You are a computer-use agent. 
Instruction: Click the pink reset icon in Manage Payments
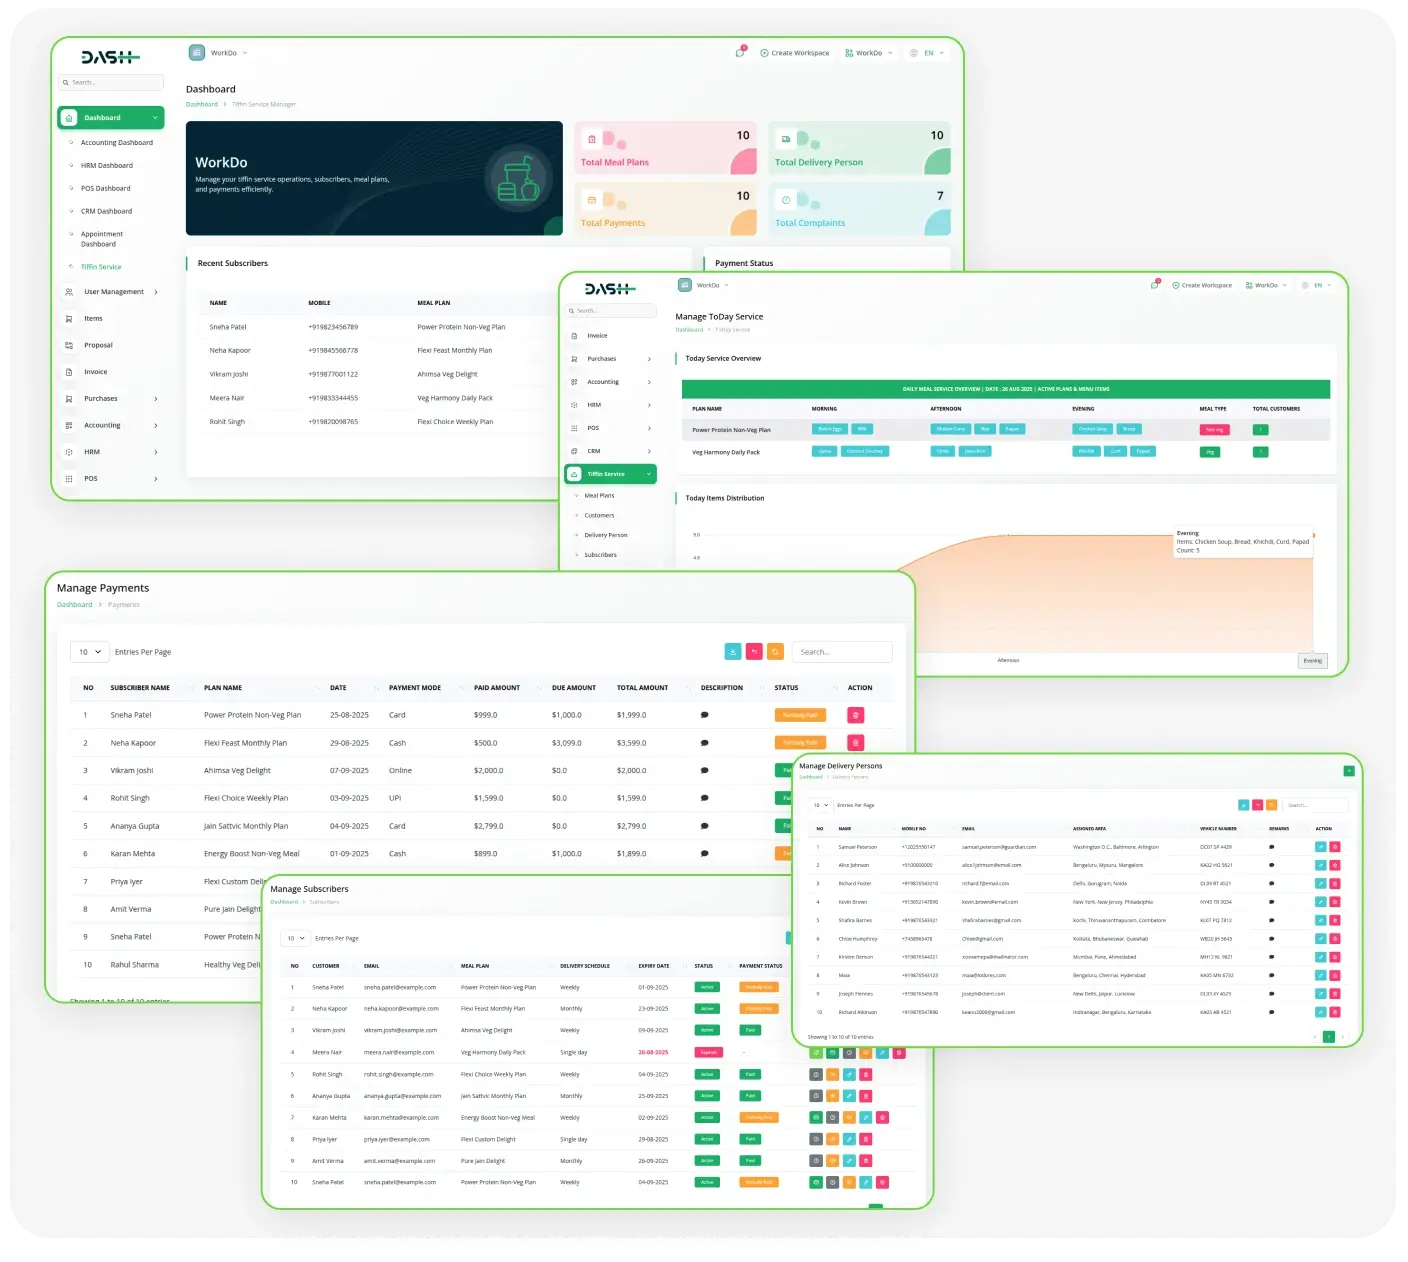pos(754,652)
